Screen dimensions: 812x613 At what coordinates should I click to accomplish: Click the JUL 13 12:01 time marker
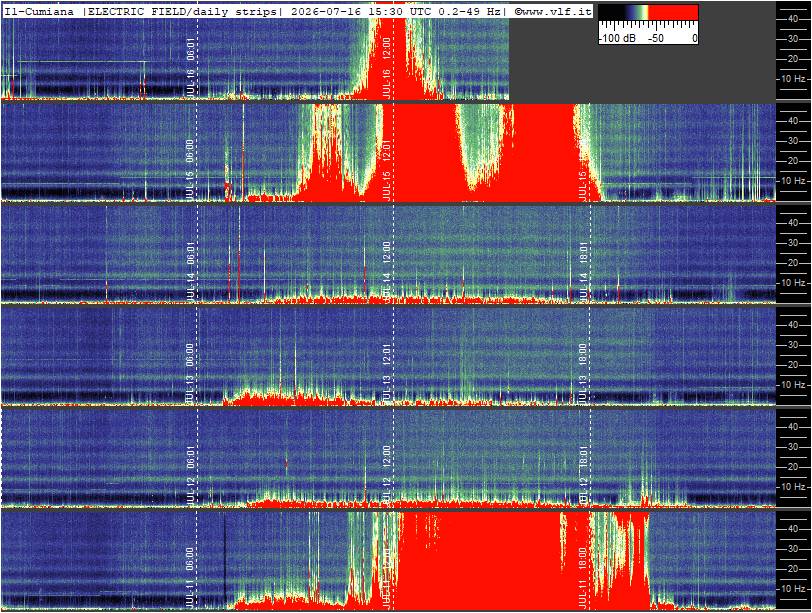tap(386, 373)
